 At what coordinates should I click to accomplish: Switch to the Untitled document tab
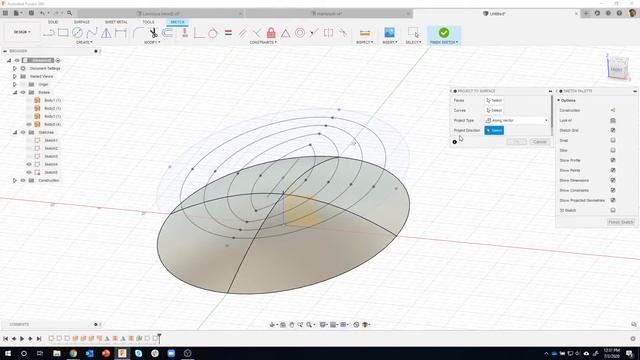[x=497, y=13]
